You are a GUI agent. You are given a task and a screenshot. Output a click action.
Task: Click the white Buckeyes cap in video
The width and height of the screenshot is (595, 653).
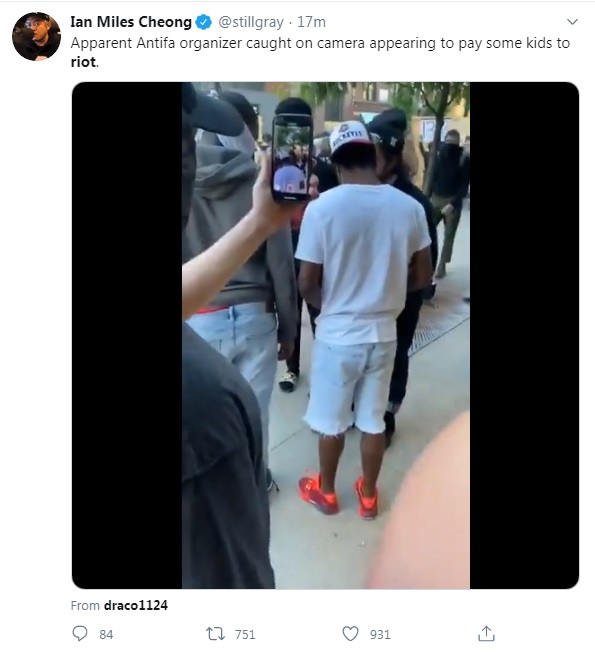coord(351,137)
